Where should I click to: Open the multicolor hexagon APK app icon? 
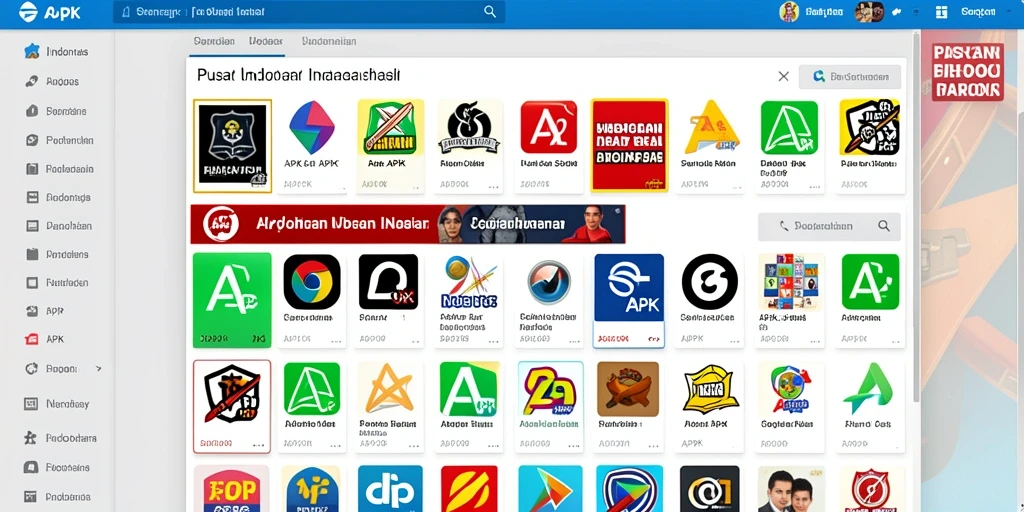(x=312, y=127)
